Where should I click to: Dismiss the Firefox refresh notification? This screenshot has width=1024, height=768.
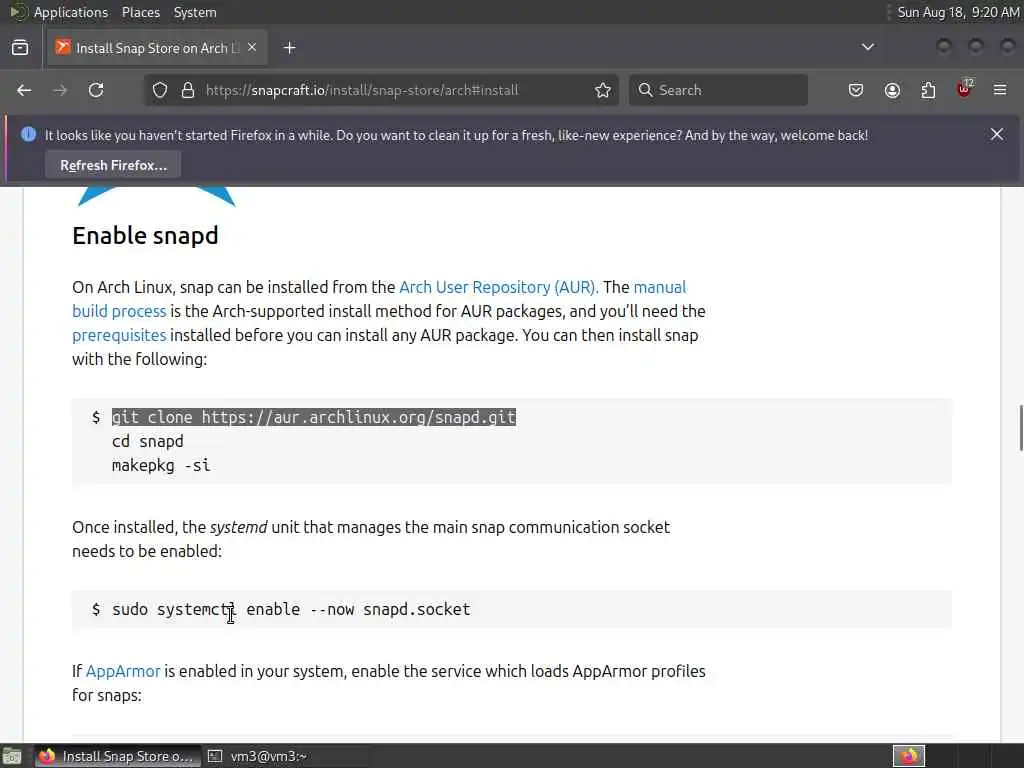[x=997, y=135]
